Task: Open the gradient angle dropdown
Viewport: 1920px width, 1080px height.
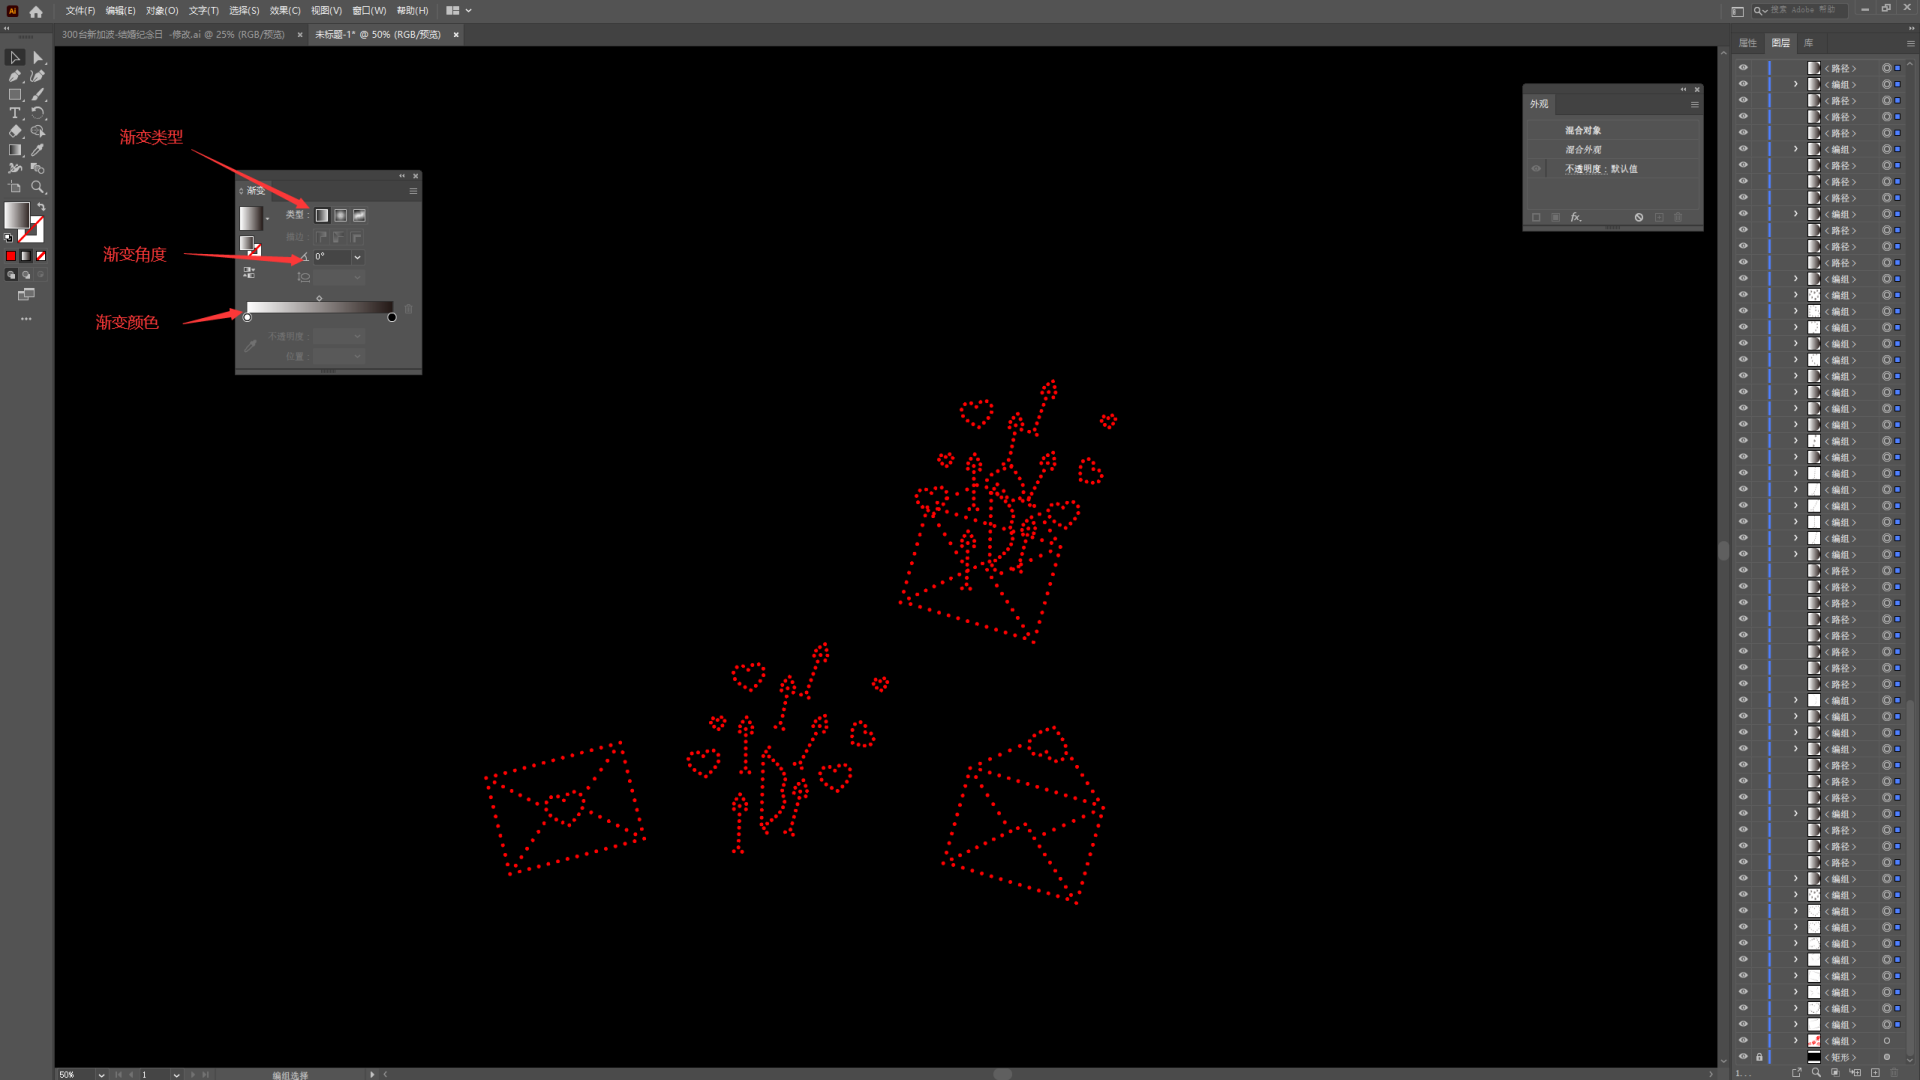Action: pos(357,257)
